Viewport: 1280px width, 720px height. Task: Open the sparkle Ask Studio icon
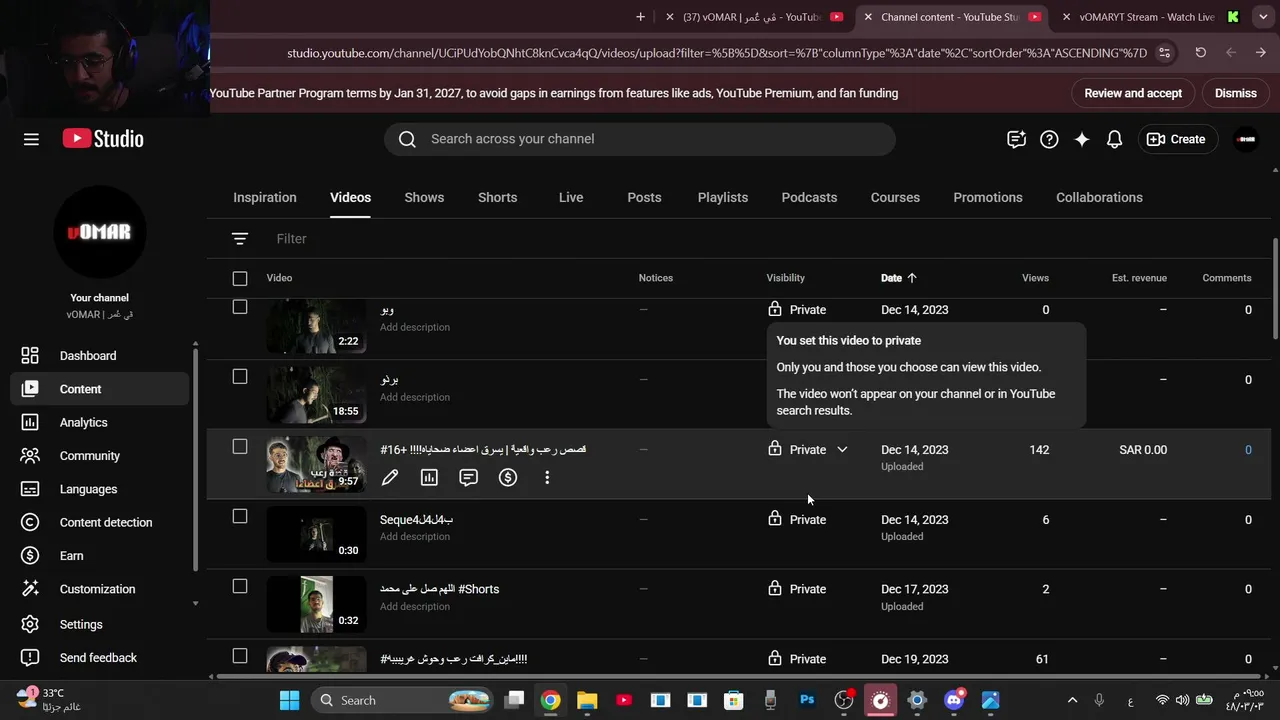pos(1082,139)
